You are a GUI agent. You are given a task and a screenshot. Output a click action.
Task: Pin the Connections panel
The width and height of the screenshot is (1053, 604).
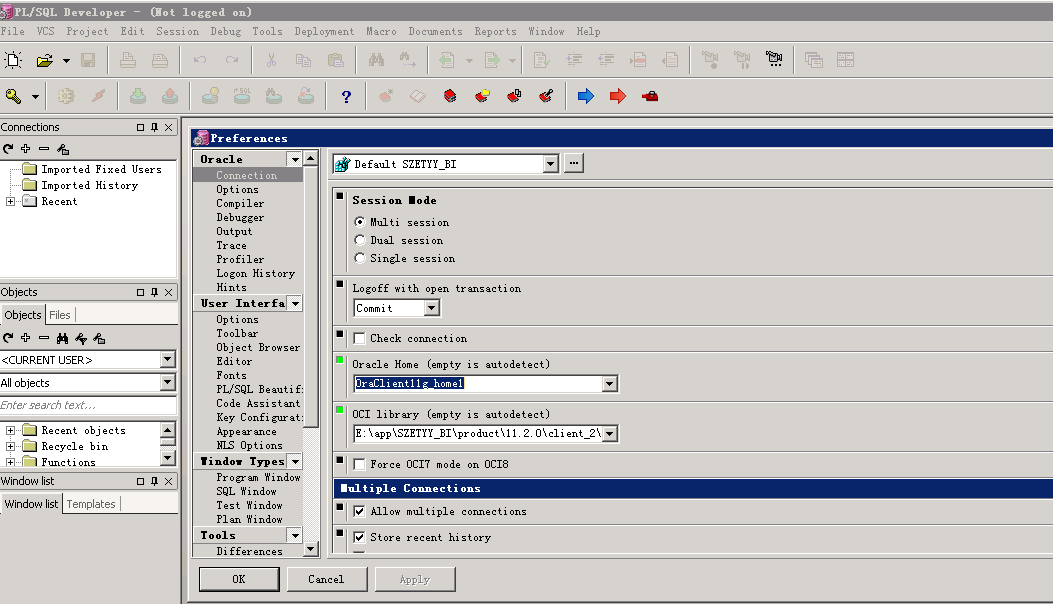(154, 127)
